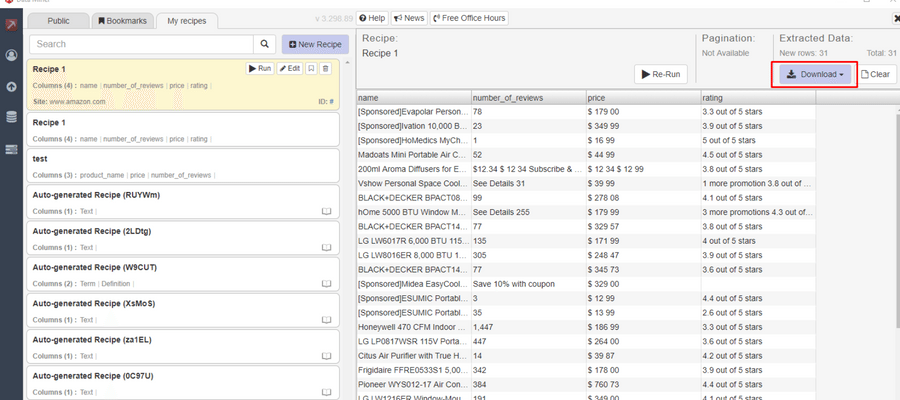Click the '1,447' reviews cell
The image size is (900, 400).
click(529, 327)
